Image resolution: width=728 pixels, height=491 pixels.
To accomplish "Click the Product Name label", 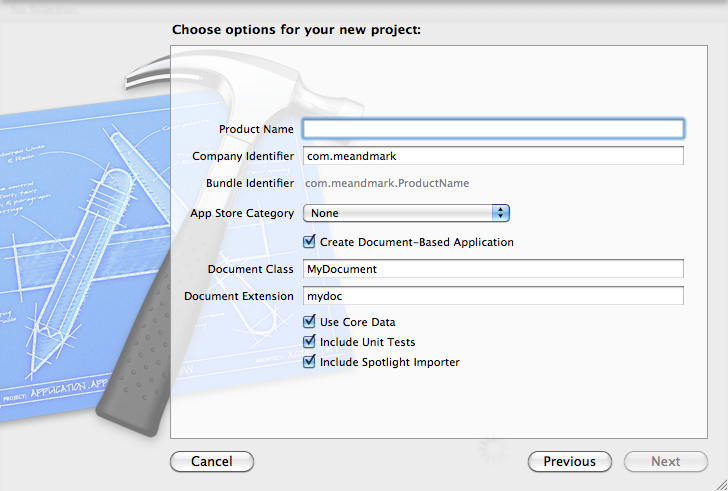I will (x=256, y=129).
